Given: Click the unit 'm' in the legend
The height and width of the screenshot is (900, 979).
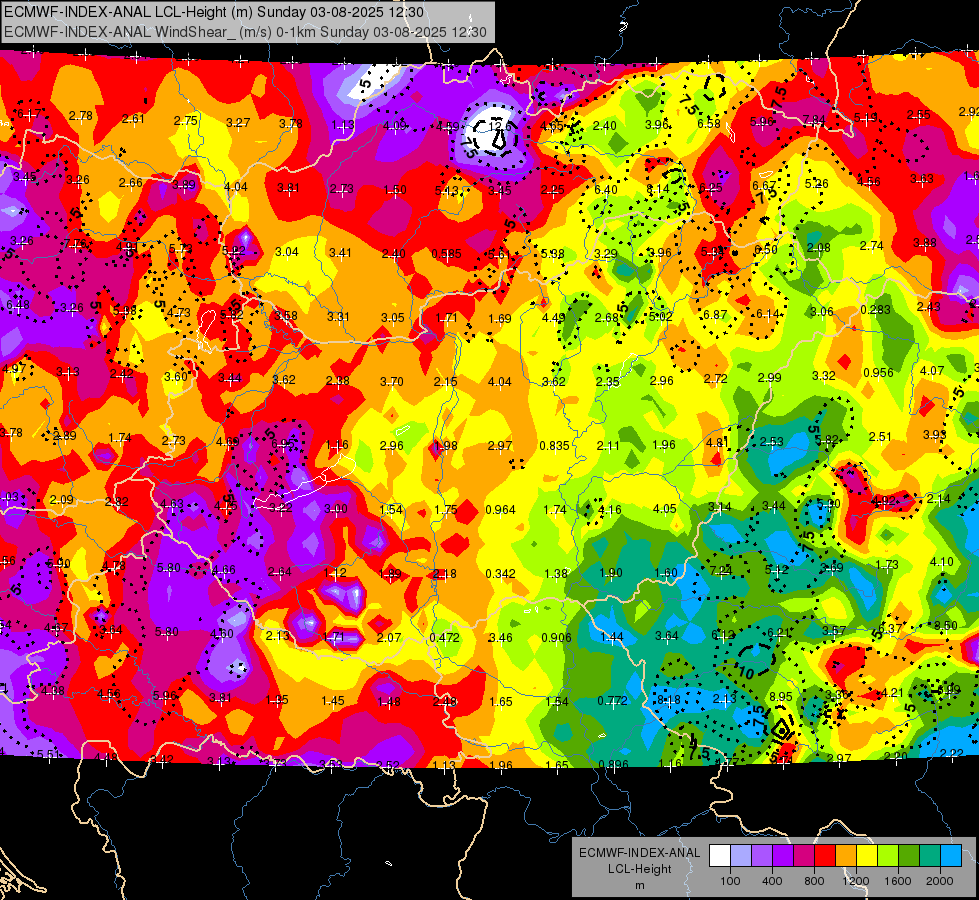Looking at the screenshot, I should [x=639, y=886].
